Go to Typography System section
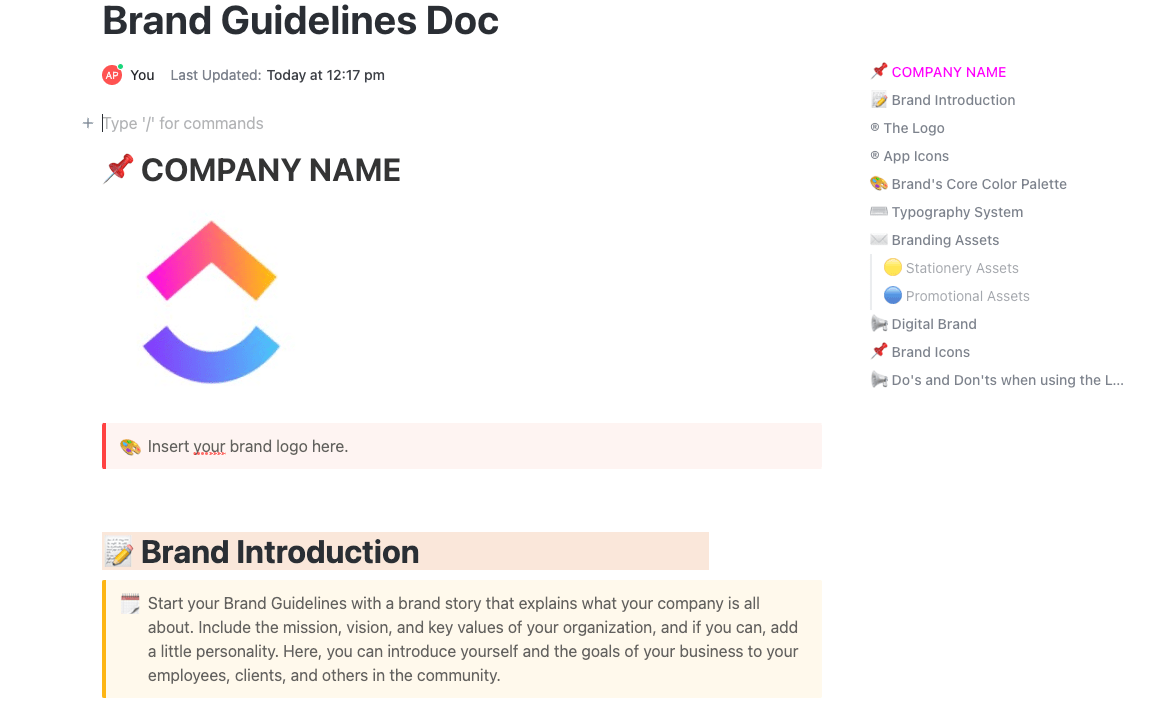The image size is (1156, 728). point(957,212)
